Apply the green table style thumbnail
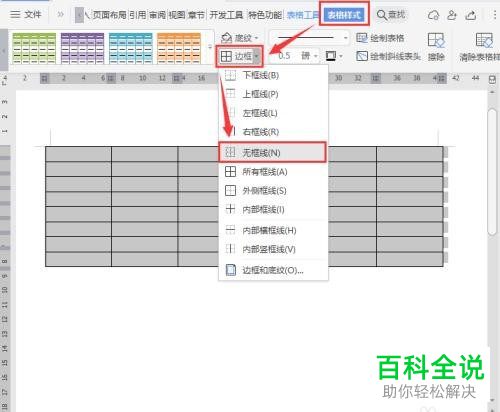The height and width of the screenshot is (412, 500). coord(34,48)
